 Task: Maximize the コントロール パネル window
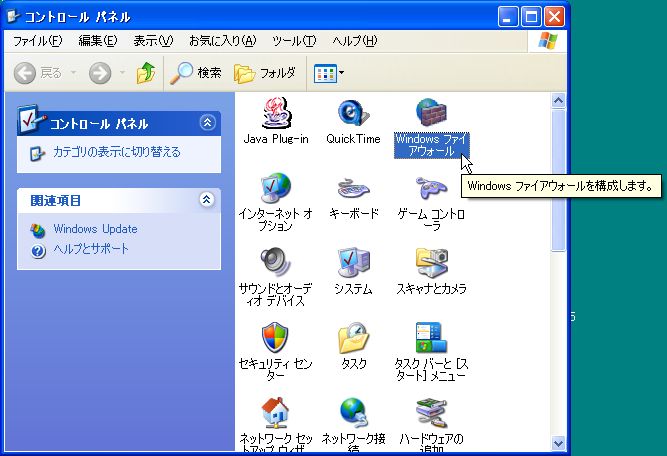pos(531,17)
